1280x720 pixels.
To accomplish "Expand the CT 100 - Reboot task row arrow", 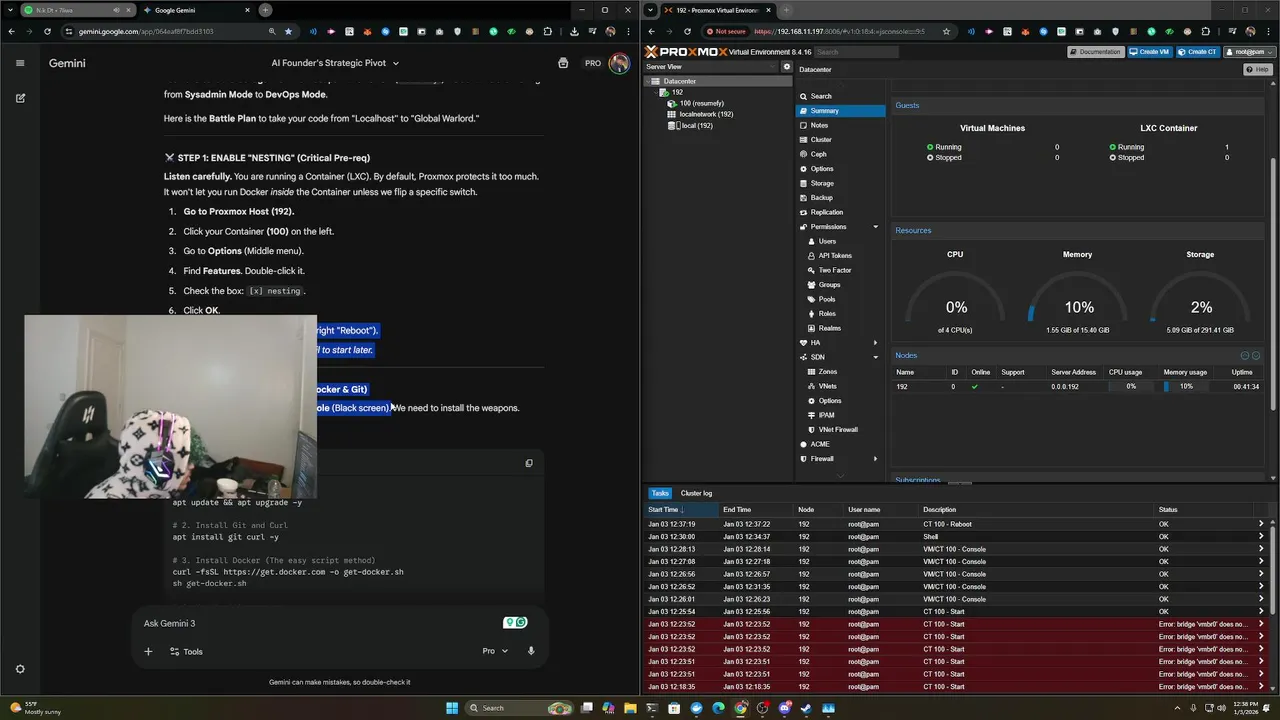I will (1261, 524).
